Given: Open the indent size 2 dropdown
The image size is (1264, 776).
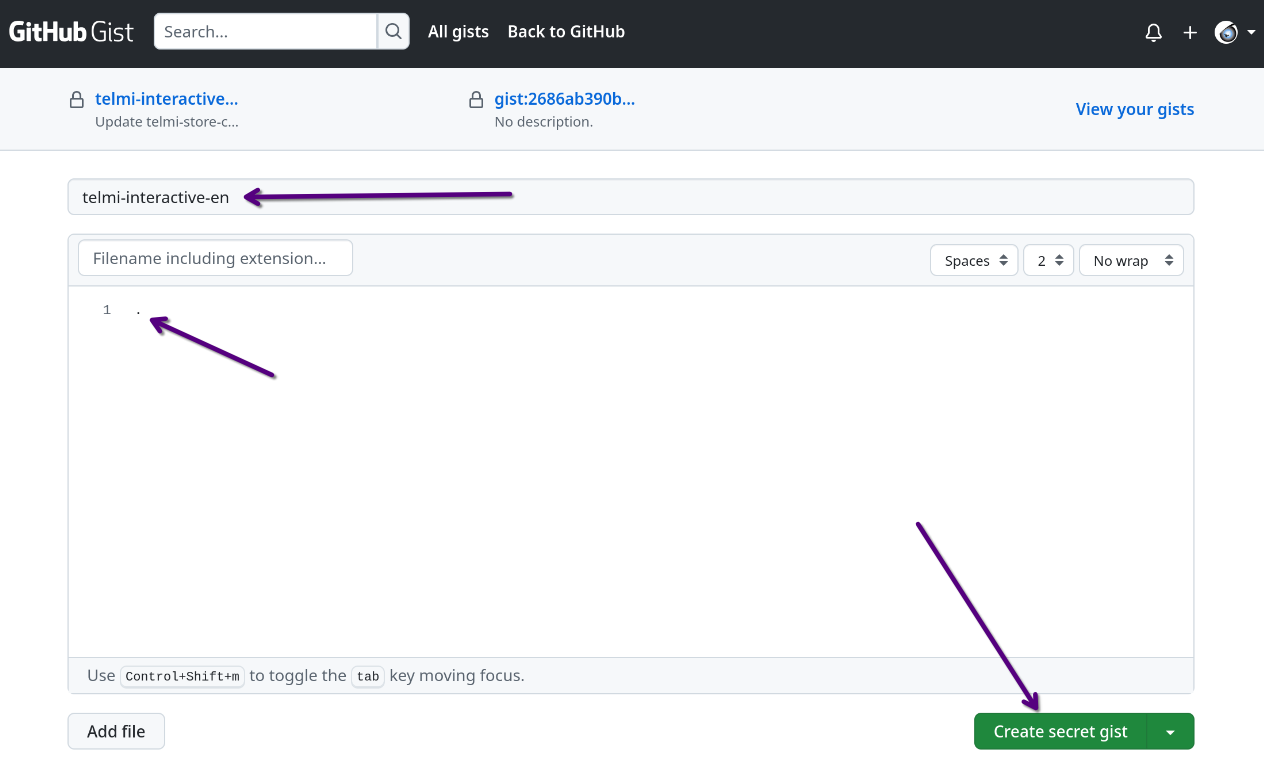Looking at the screenshot, I should pyautogui.click(x=1048, y=261).
